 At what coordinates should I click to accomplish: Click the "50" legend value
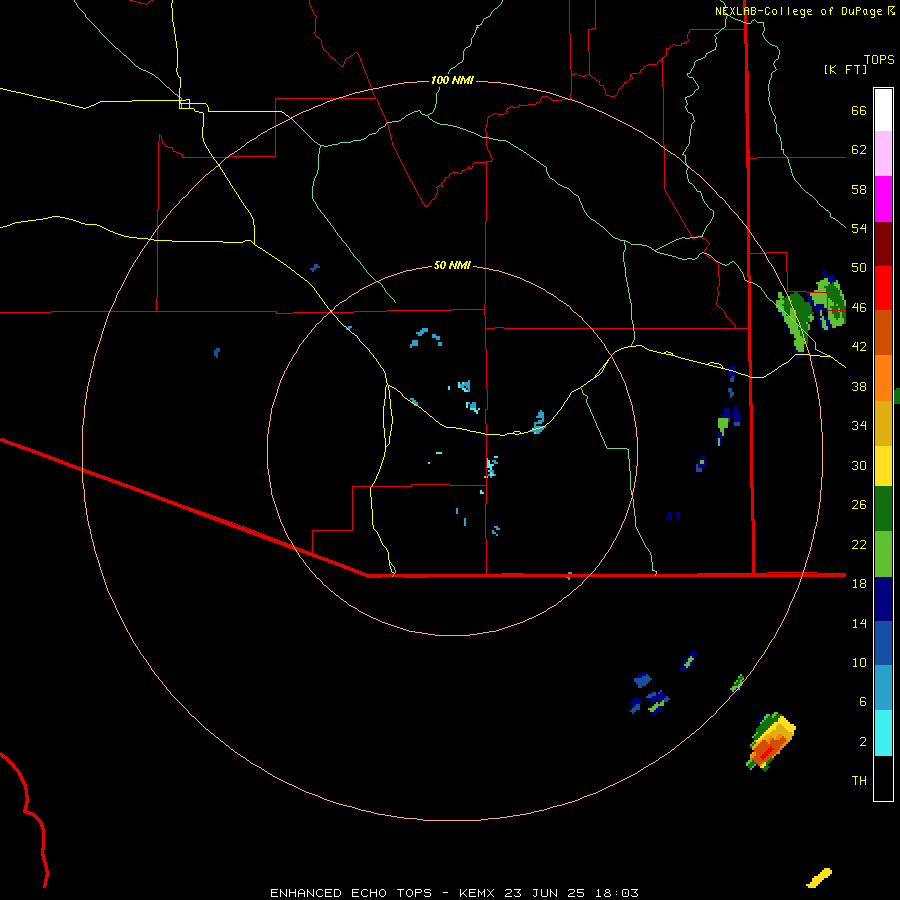coord(859,268)
